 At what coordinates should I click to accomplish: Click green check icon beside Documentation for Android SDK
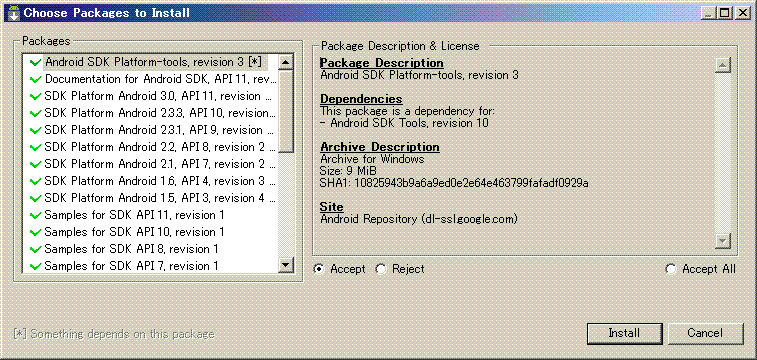coord(36,80)
